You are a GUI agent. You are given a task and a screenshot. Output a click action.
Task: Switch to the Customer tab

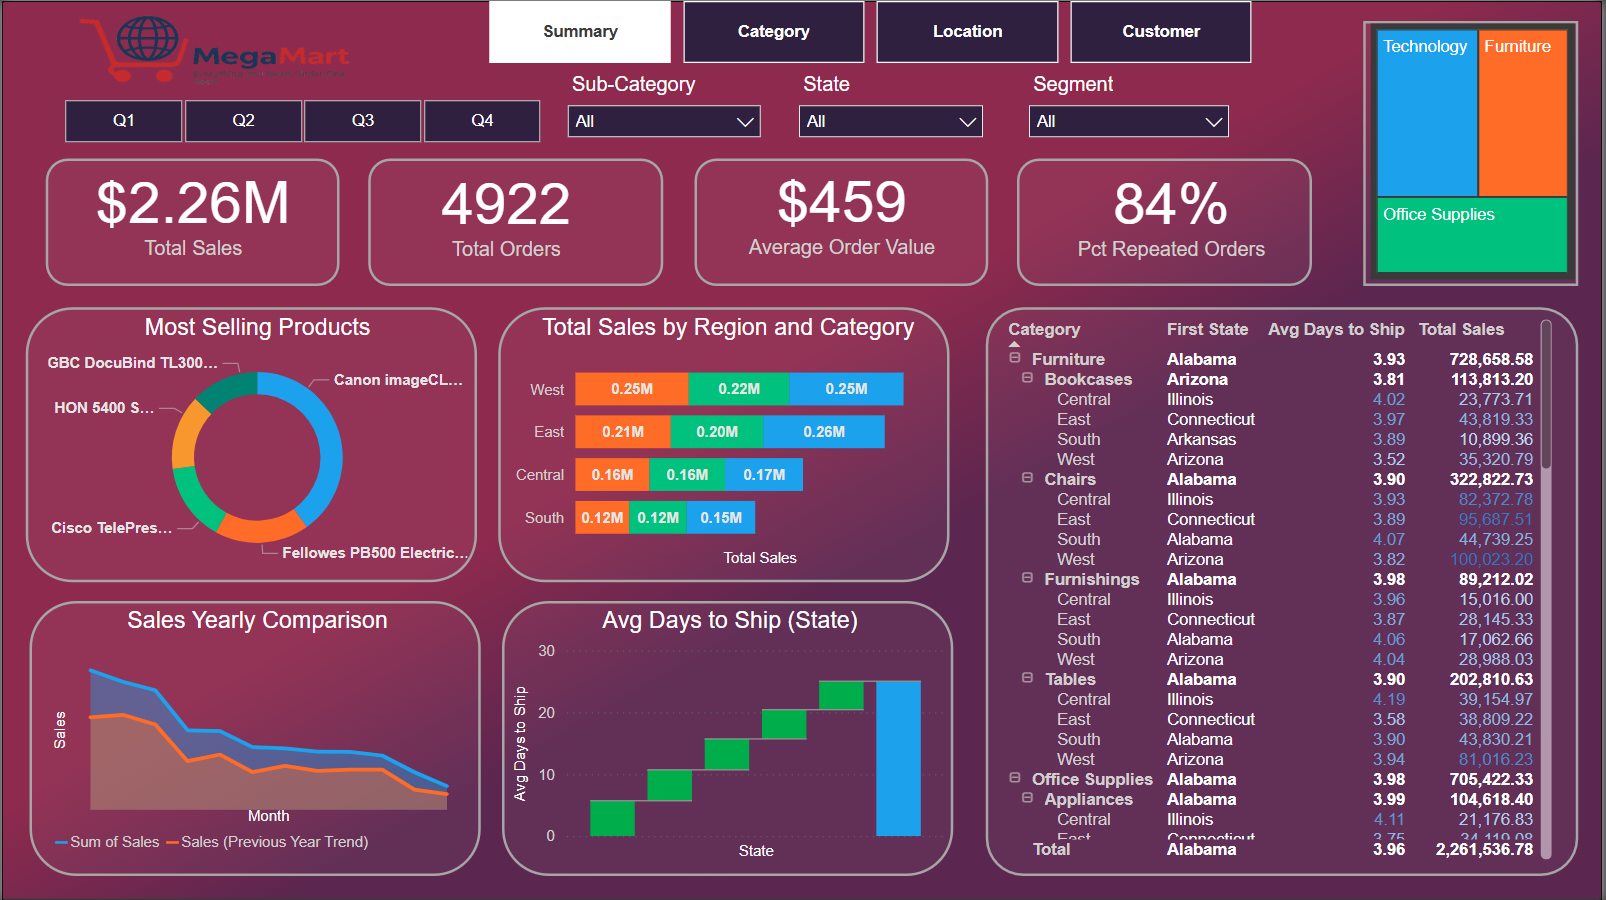point(1160,31)
